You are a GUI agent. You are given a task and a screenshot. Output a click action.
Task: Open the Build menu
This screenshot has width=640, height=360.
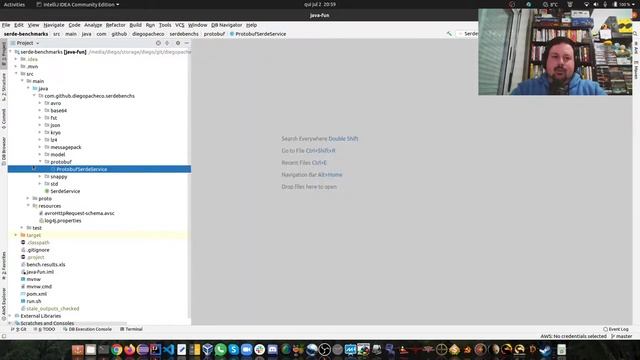(x=136, y=25)
